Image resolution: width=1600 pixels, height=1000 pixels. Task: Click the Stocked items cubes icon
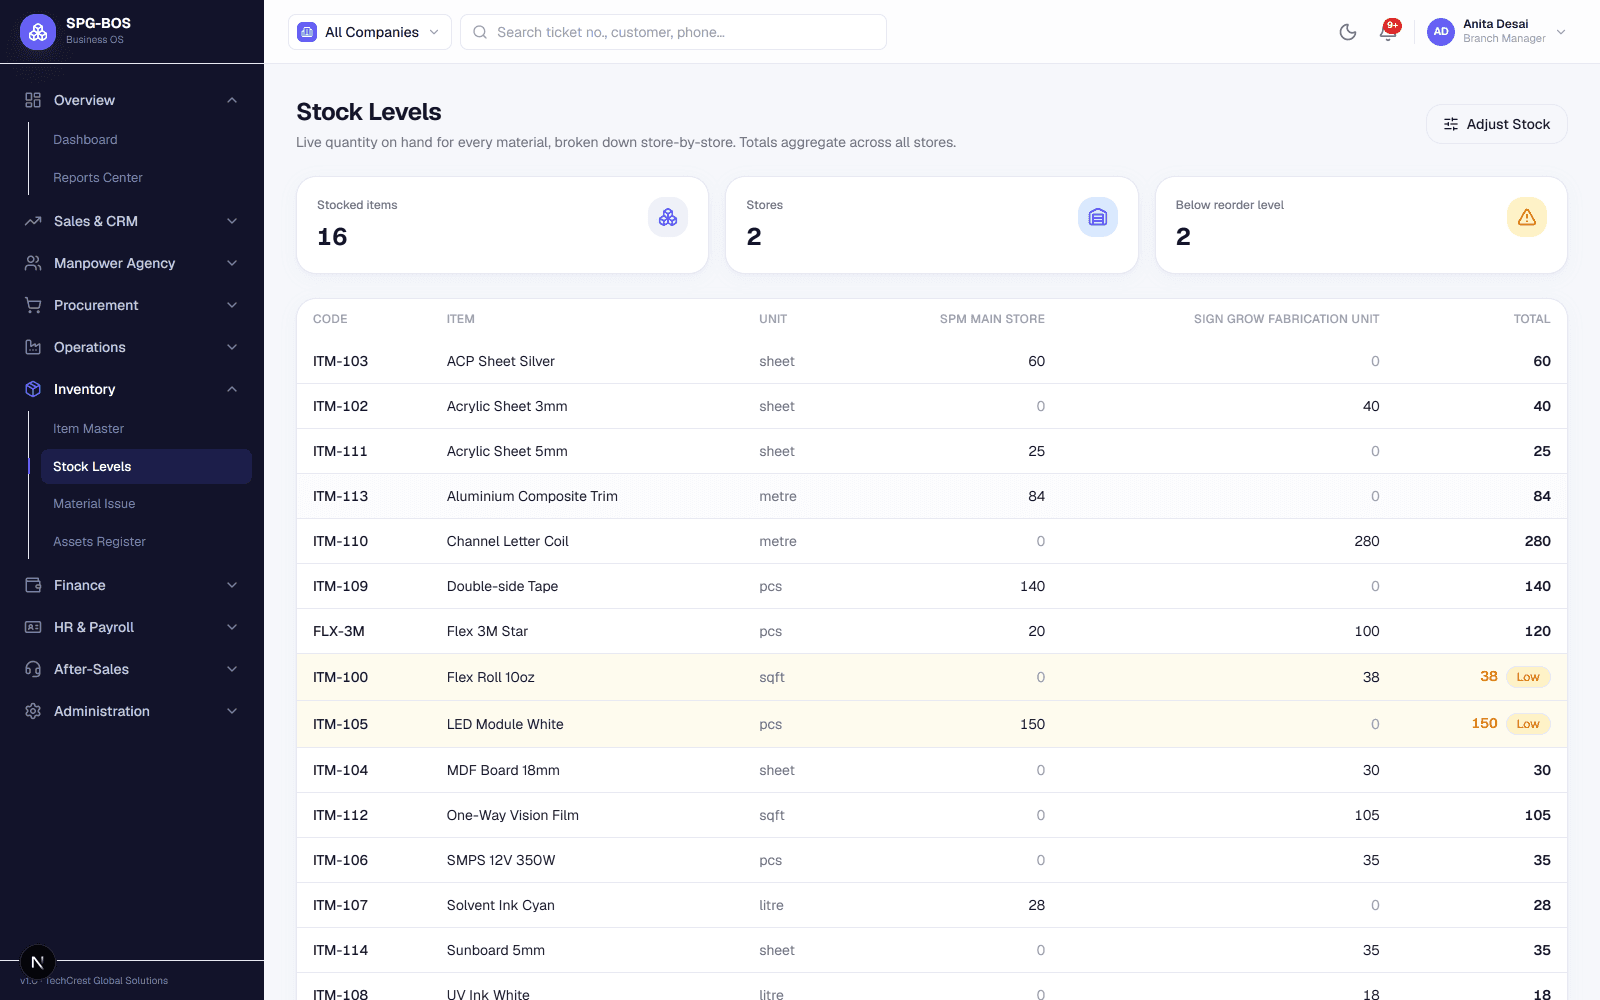(x=668, y=217)
